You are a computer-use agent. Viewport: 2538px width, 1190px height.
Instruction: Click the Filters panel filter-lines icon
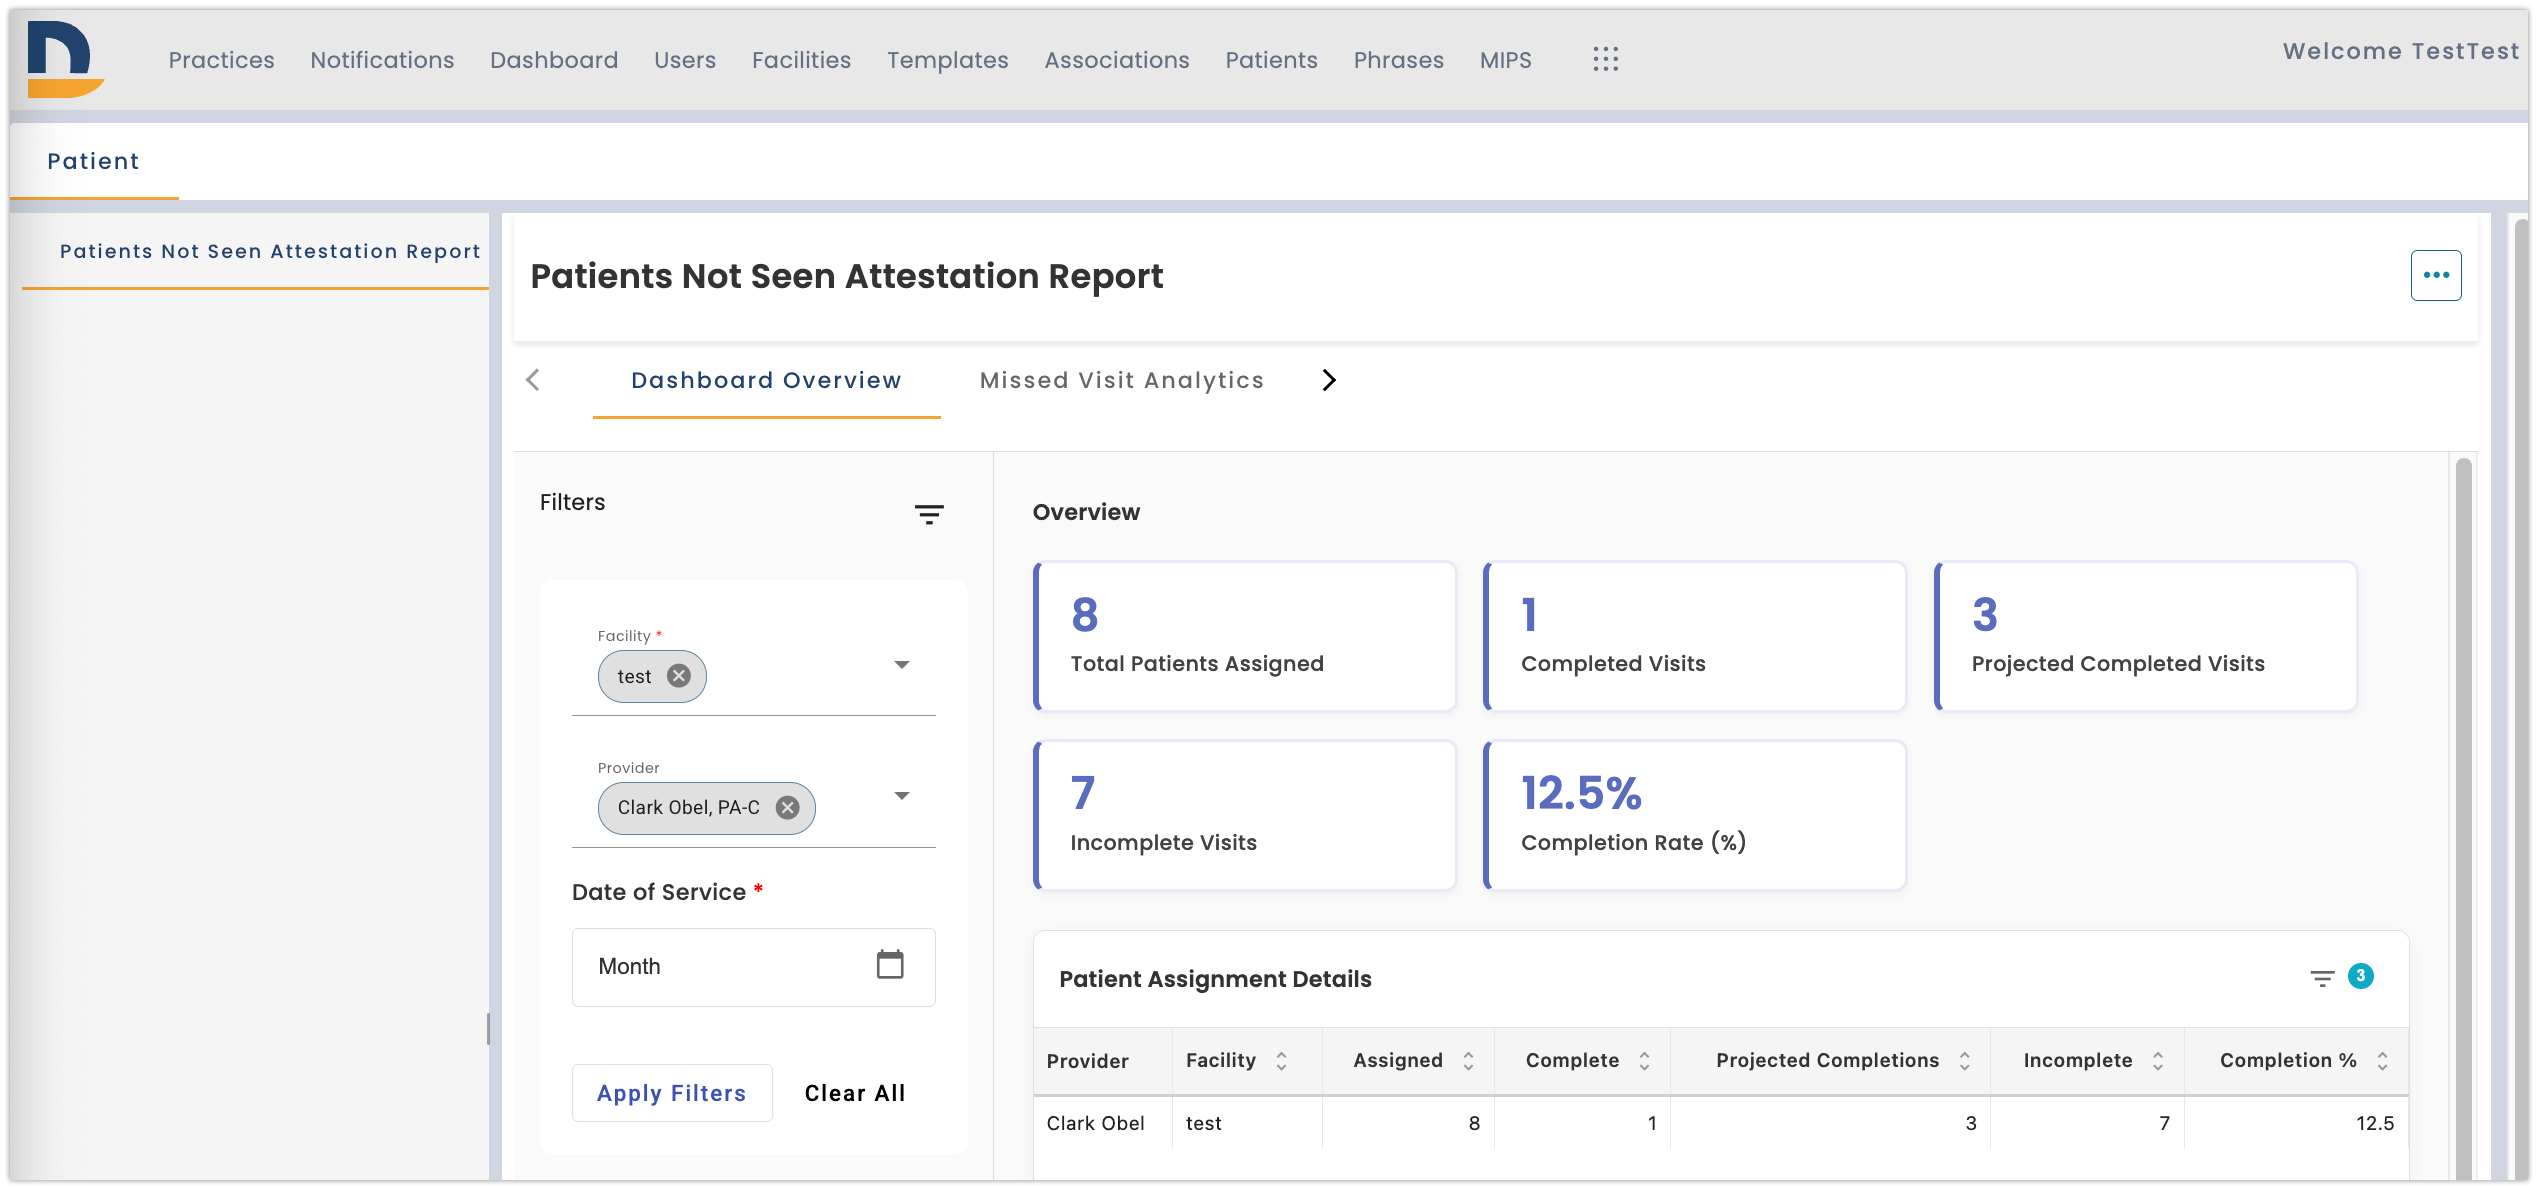(929, 514)
